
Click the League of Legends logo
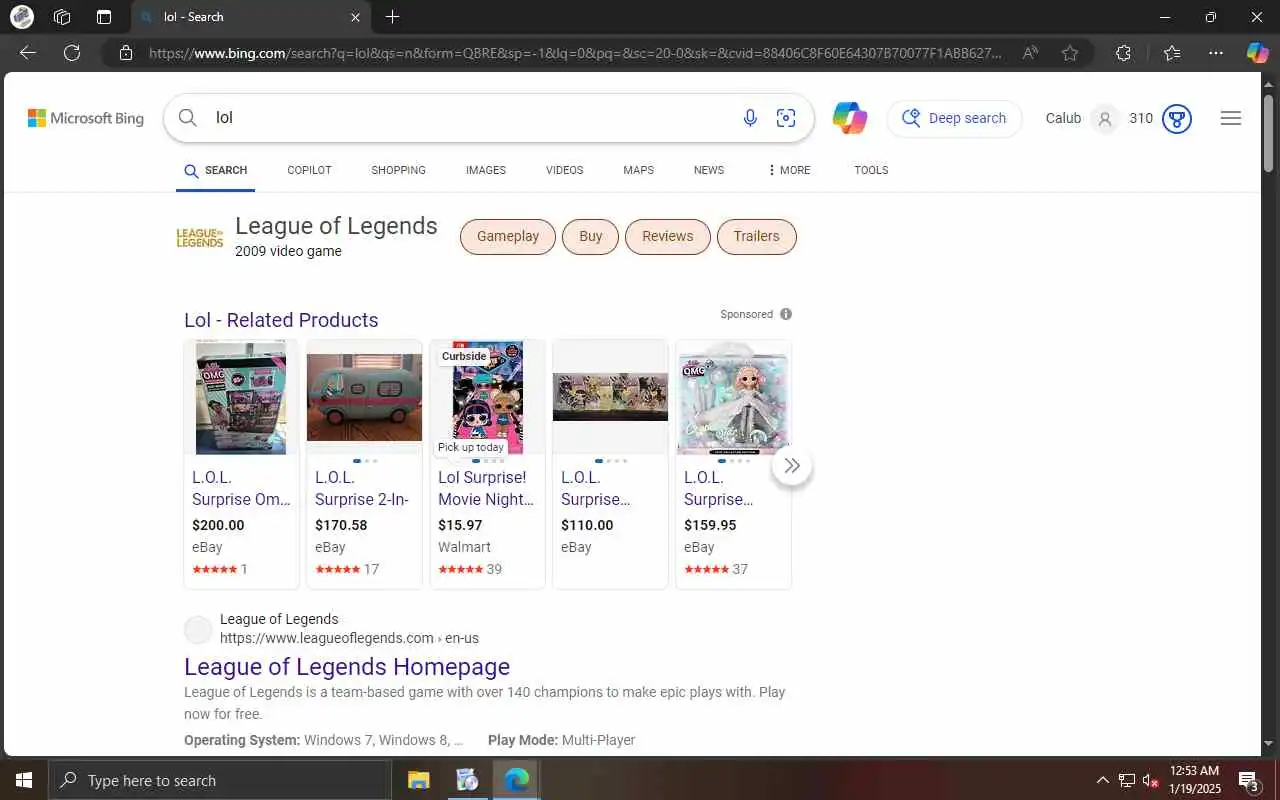tap(200, 237)
